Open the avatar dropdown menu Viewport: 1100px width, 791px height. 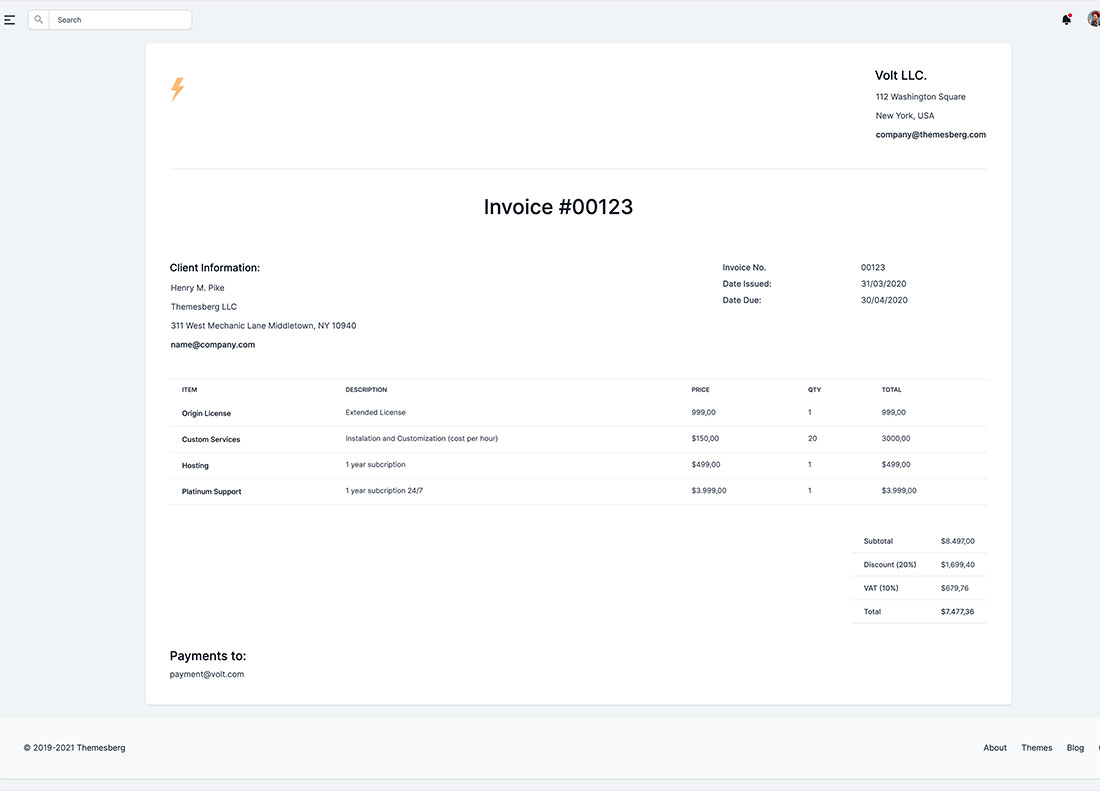tap(1093, 17)
